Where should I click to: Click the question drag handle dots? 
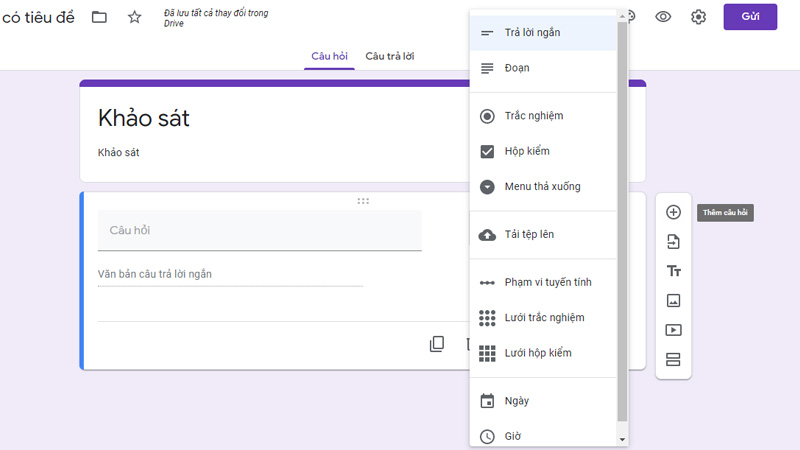[x=363, y=201]
